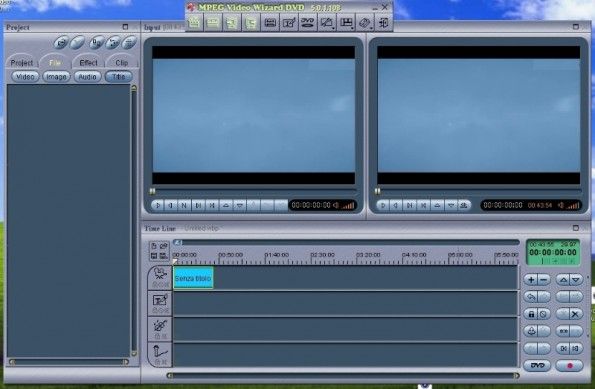Image resolution: width=595 pixels, height=389 pixels.
Task: Click the timeline zoom slider handle
Action: [178, 242]
